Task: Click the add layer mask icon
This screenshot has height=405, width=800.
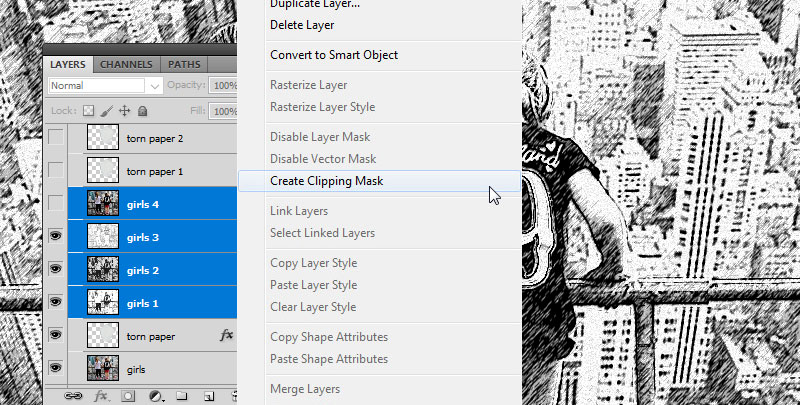Action: 128,396
